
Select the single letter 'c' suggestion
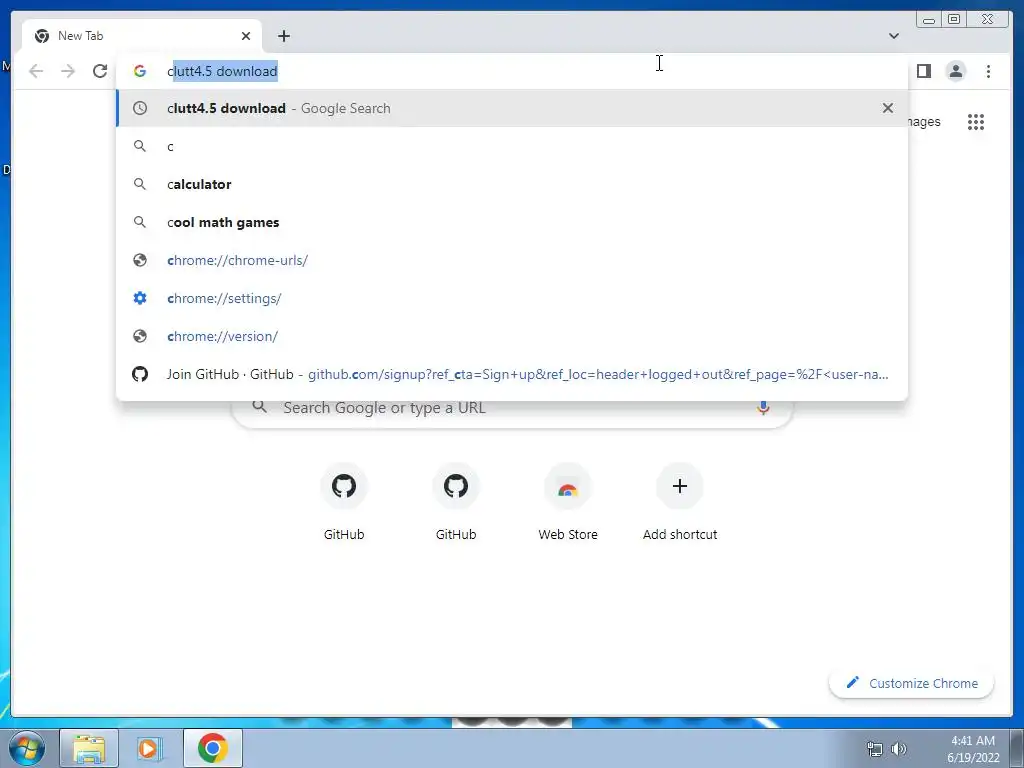tap(511, 146)
